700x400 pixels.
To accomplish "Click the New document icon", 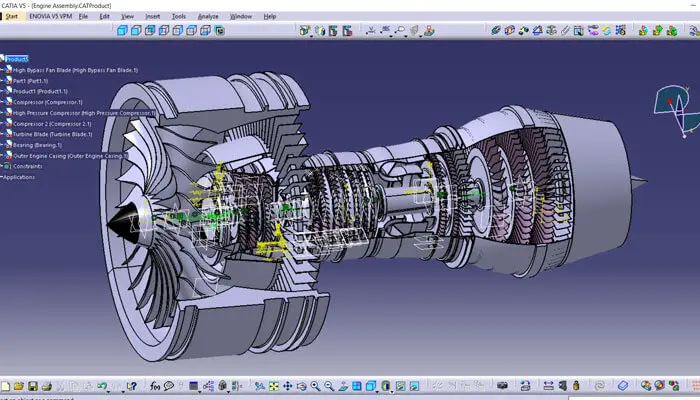I will [x=6, y=386].
